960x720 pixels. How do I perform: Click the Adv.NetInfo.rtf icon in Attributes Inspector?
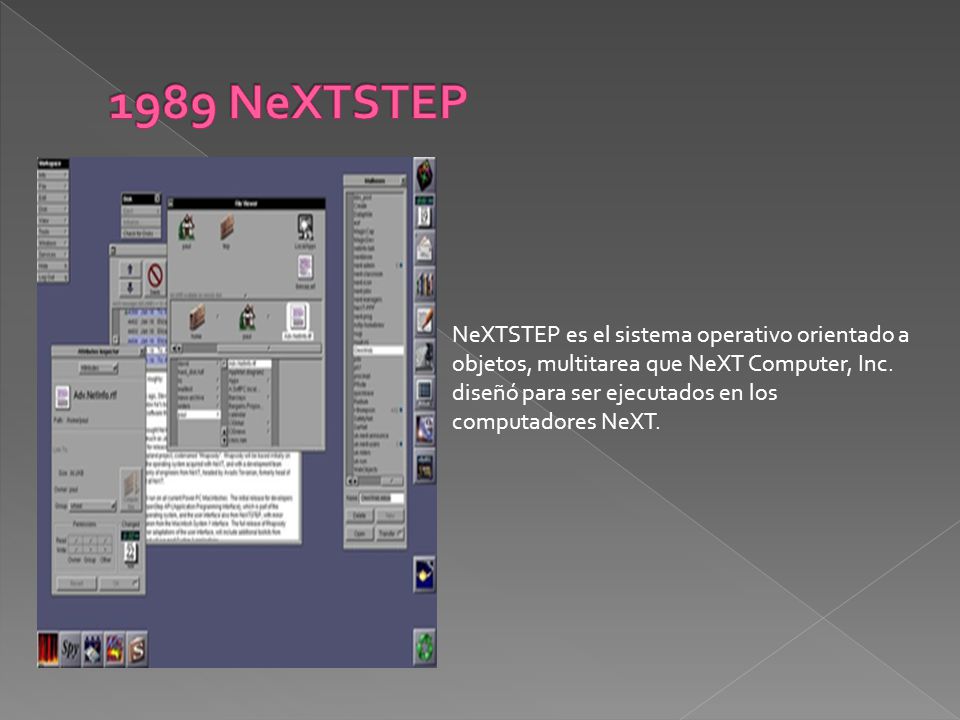[62, 397]
